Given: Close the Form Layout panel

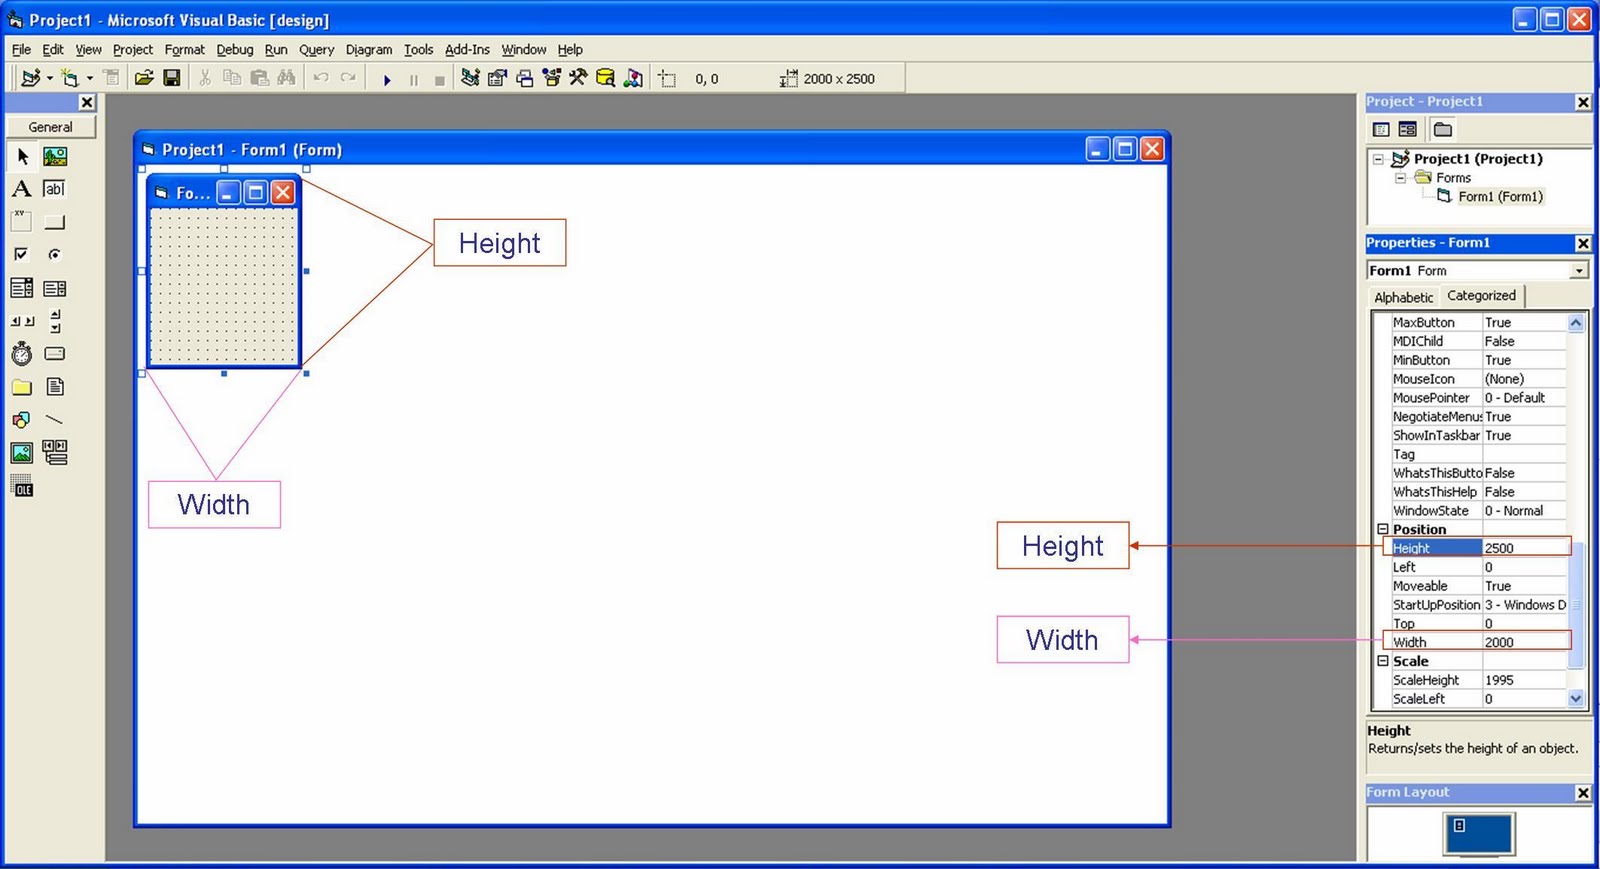Looking at the screenshot, I should (x=1583, y=793).
